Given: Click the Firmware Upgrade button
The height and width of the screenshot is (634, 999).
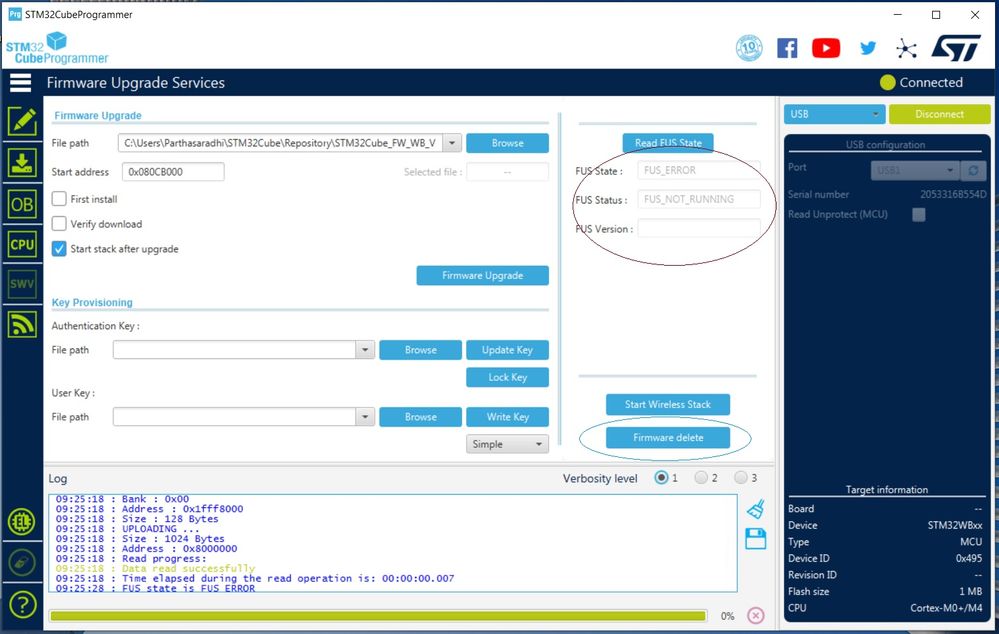Looking at the screenshot, I should point(482,275).
